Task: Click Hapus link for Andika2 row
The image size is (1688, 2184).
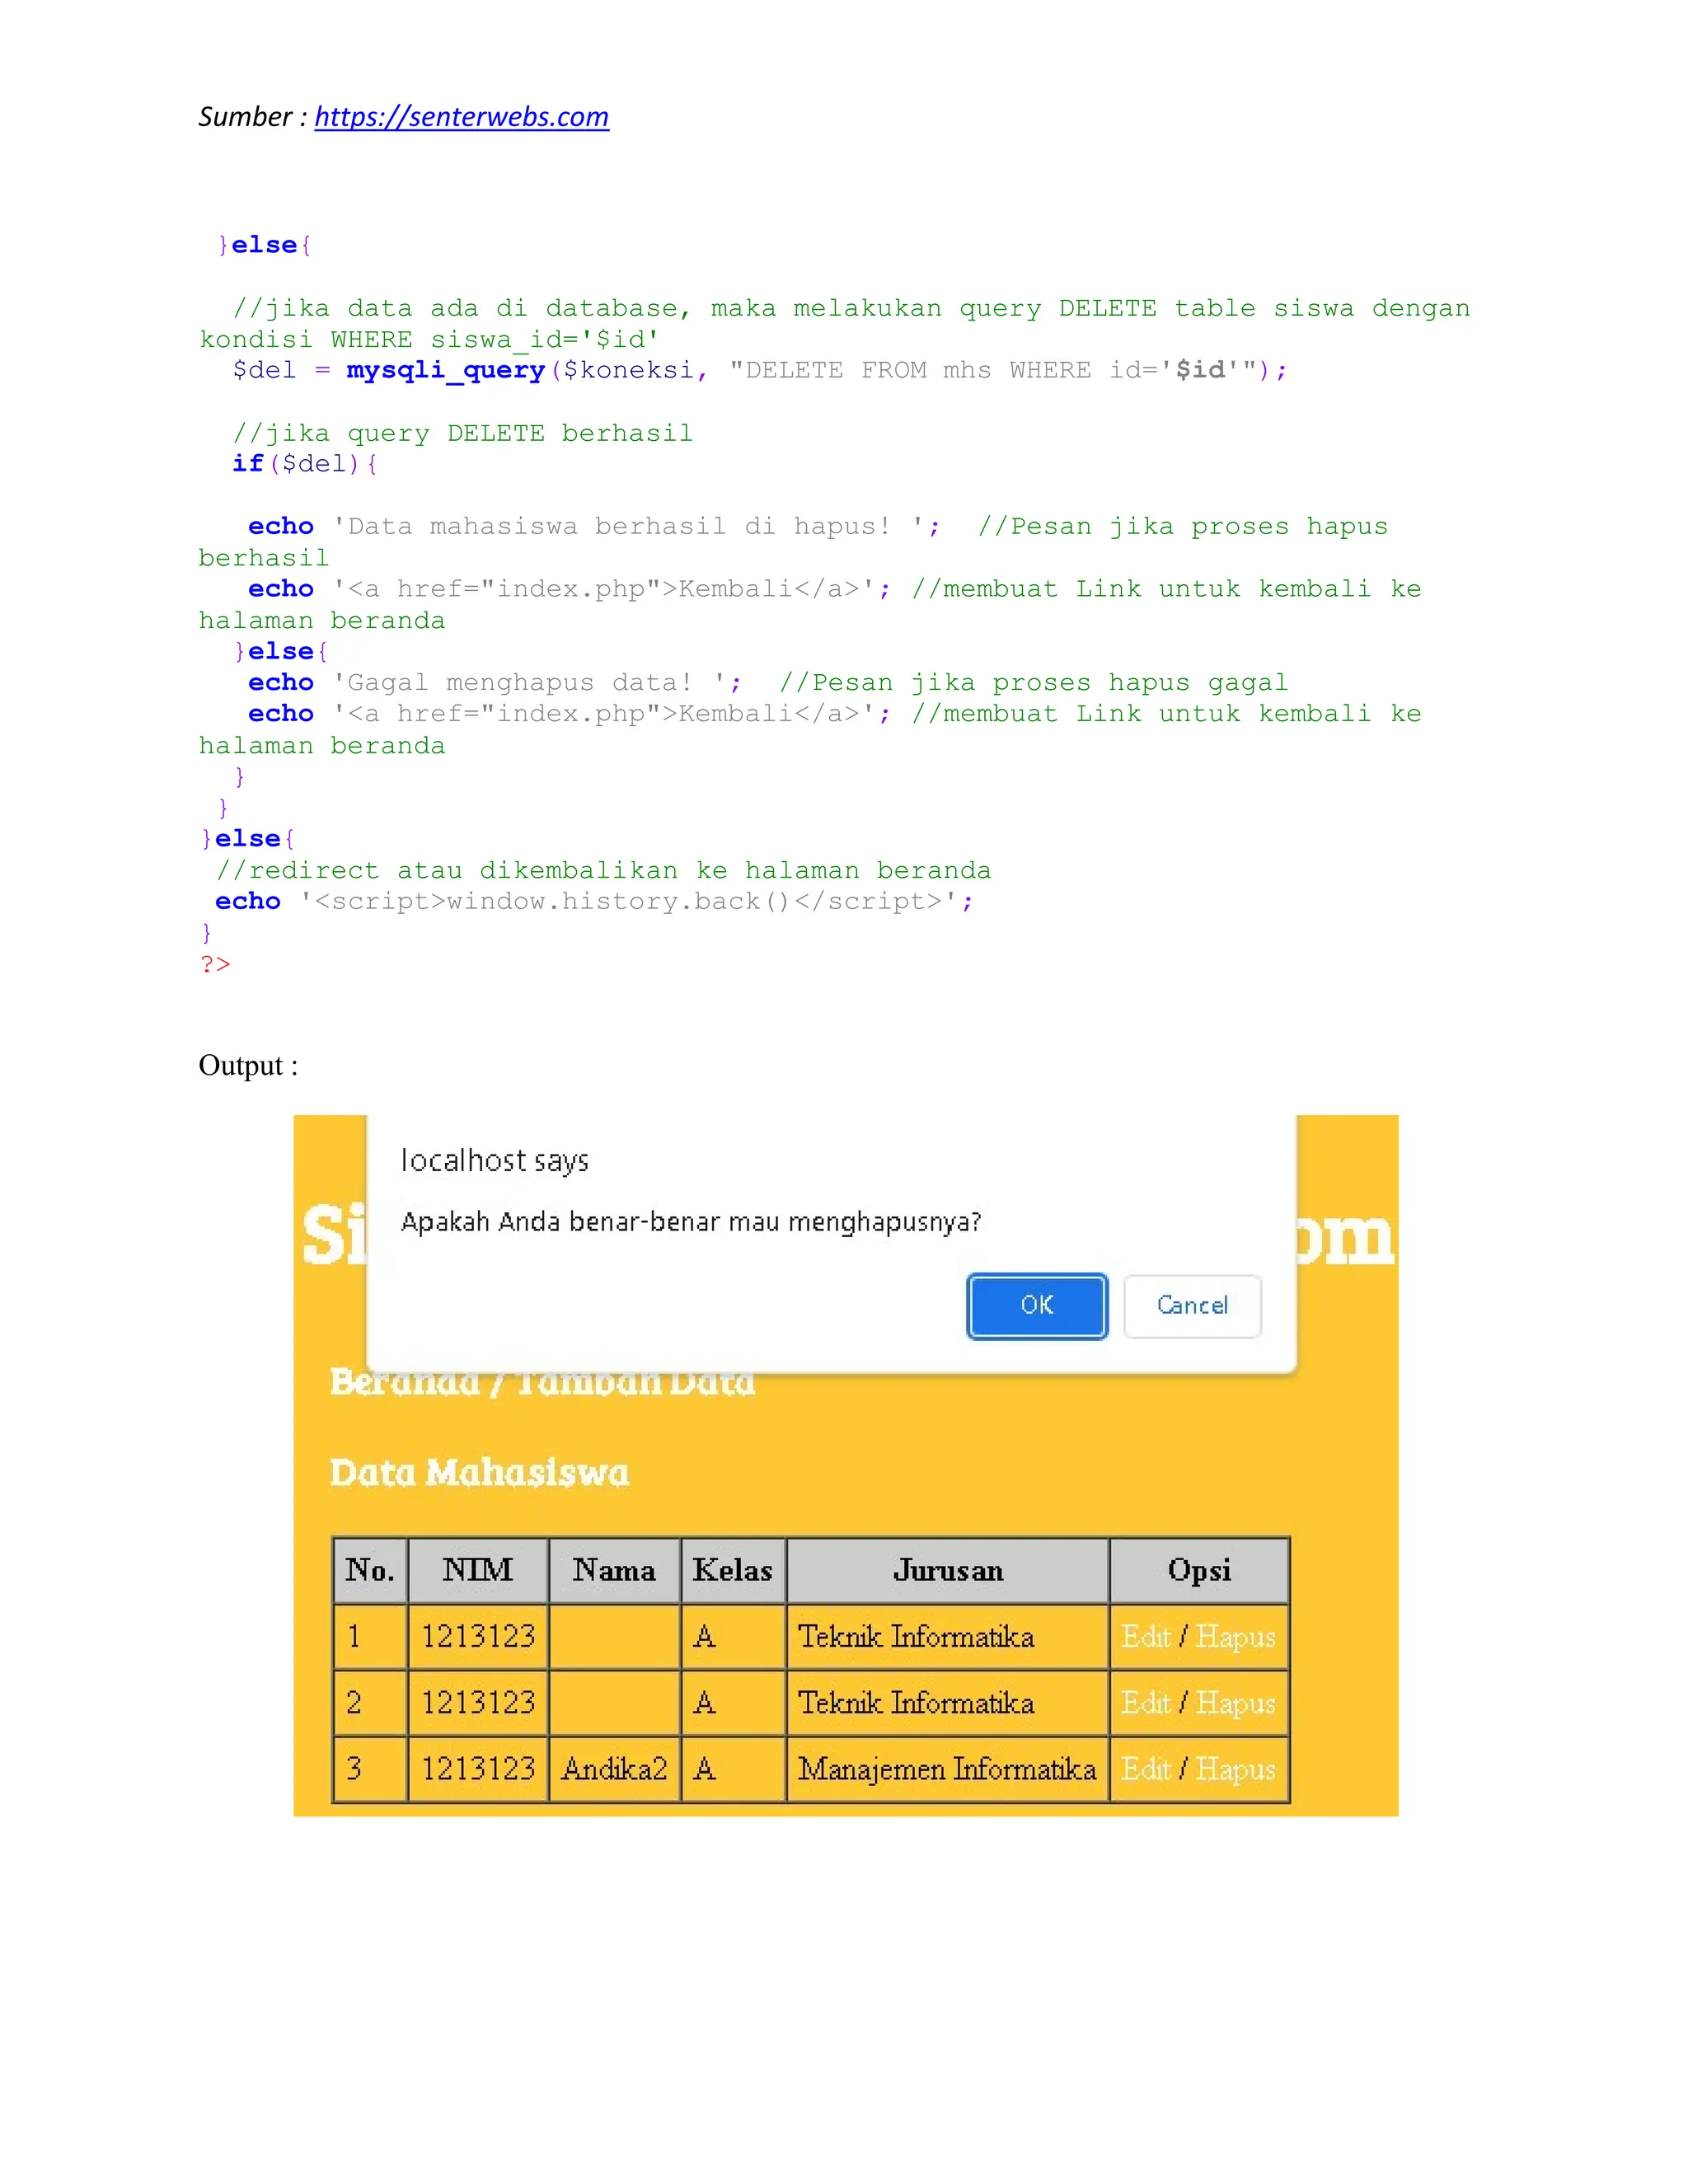Action: (x=1235, y=1768)
